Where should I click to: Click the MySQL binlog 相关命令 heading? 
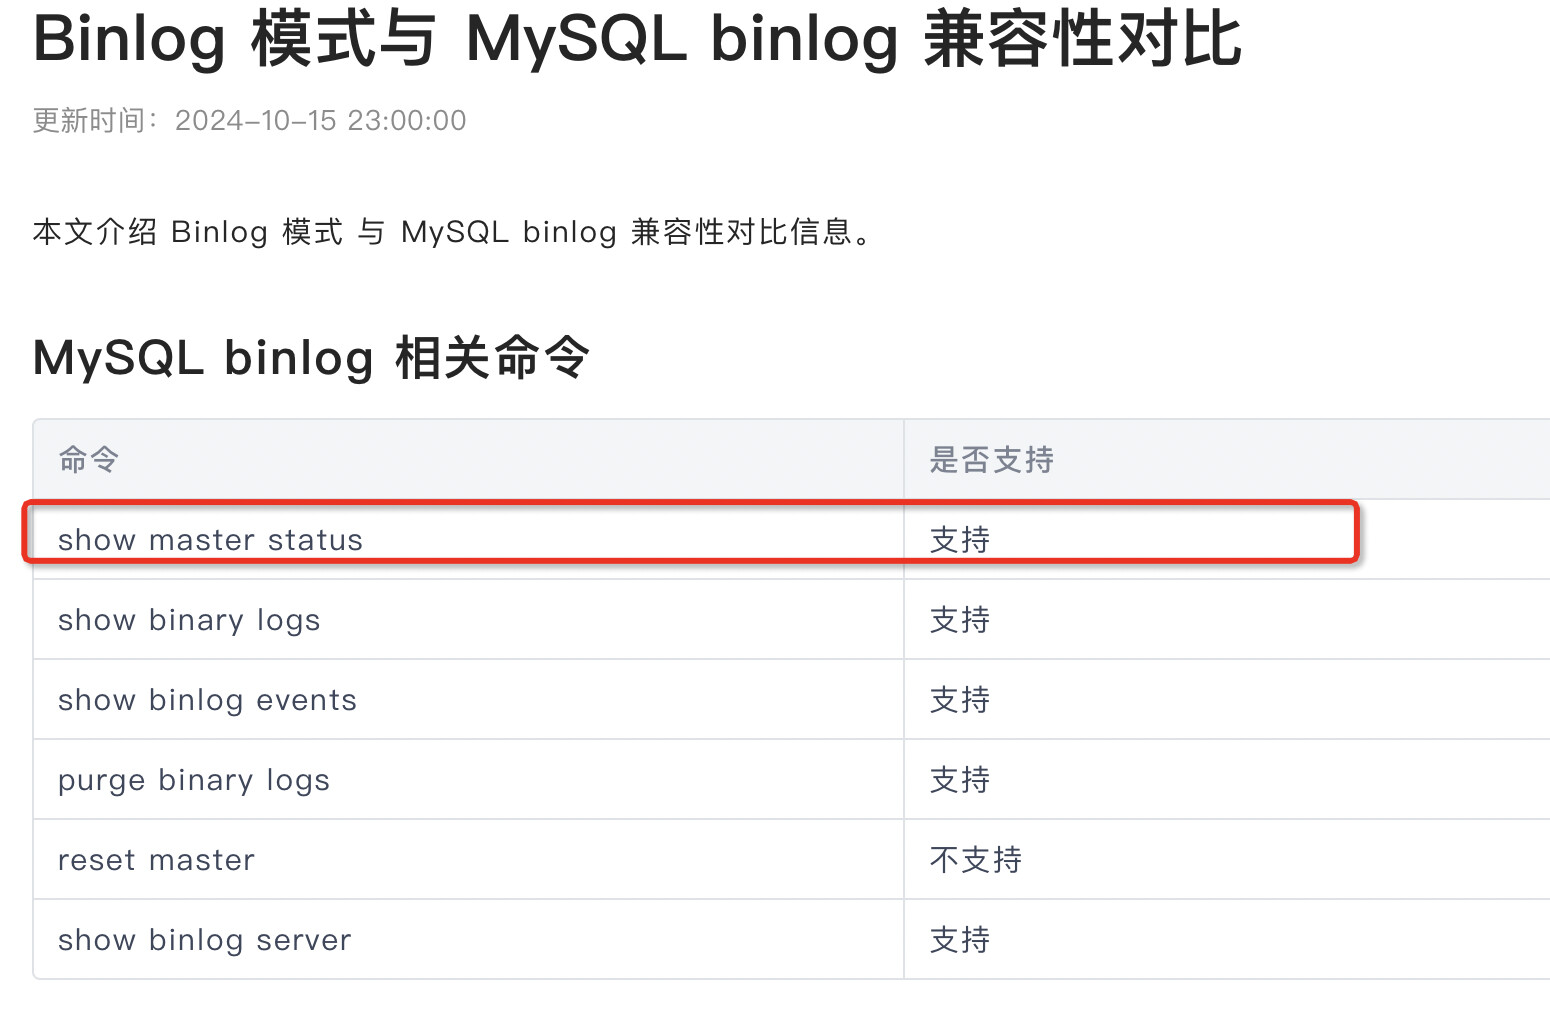311,358
